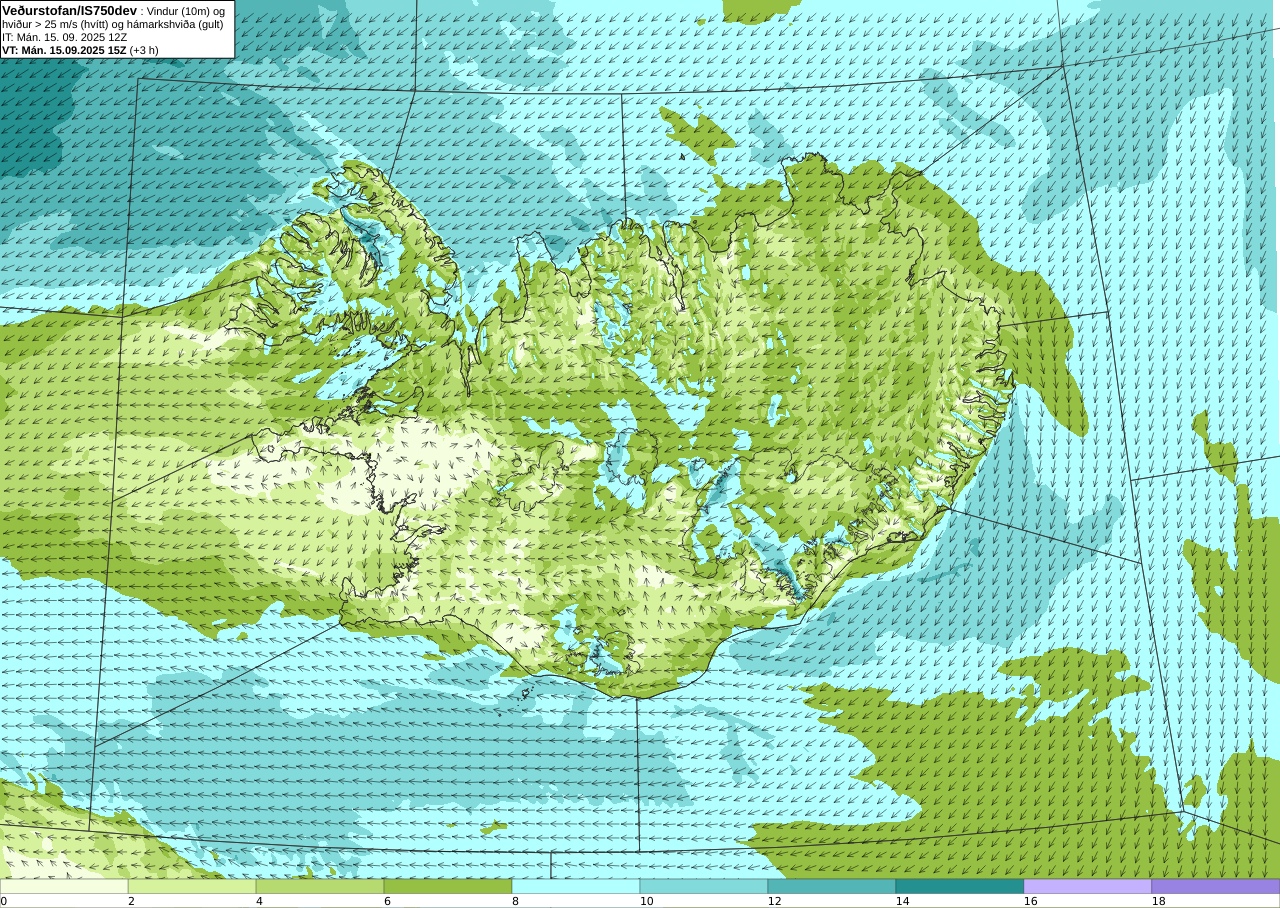Click the '18' label on the legend scale

[1158, 901]
